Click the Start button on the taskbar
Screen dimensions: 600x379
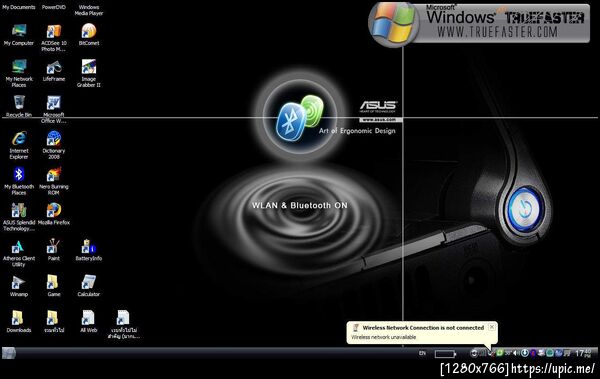tap(8, 353)
